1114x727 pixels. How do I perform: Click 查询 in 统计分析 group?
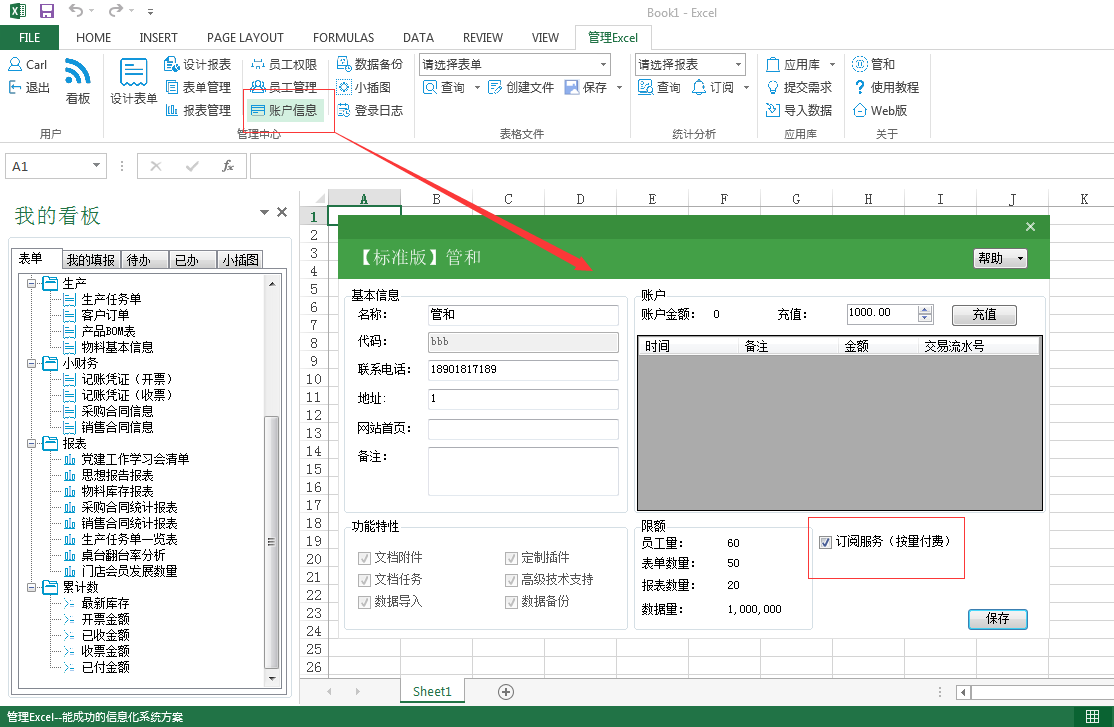point(659,87)
